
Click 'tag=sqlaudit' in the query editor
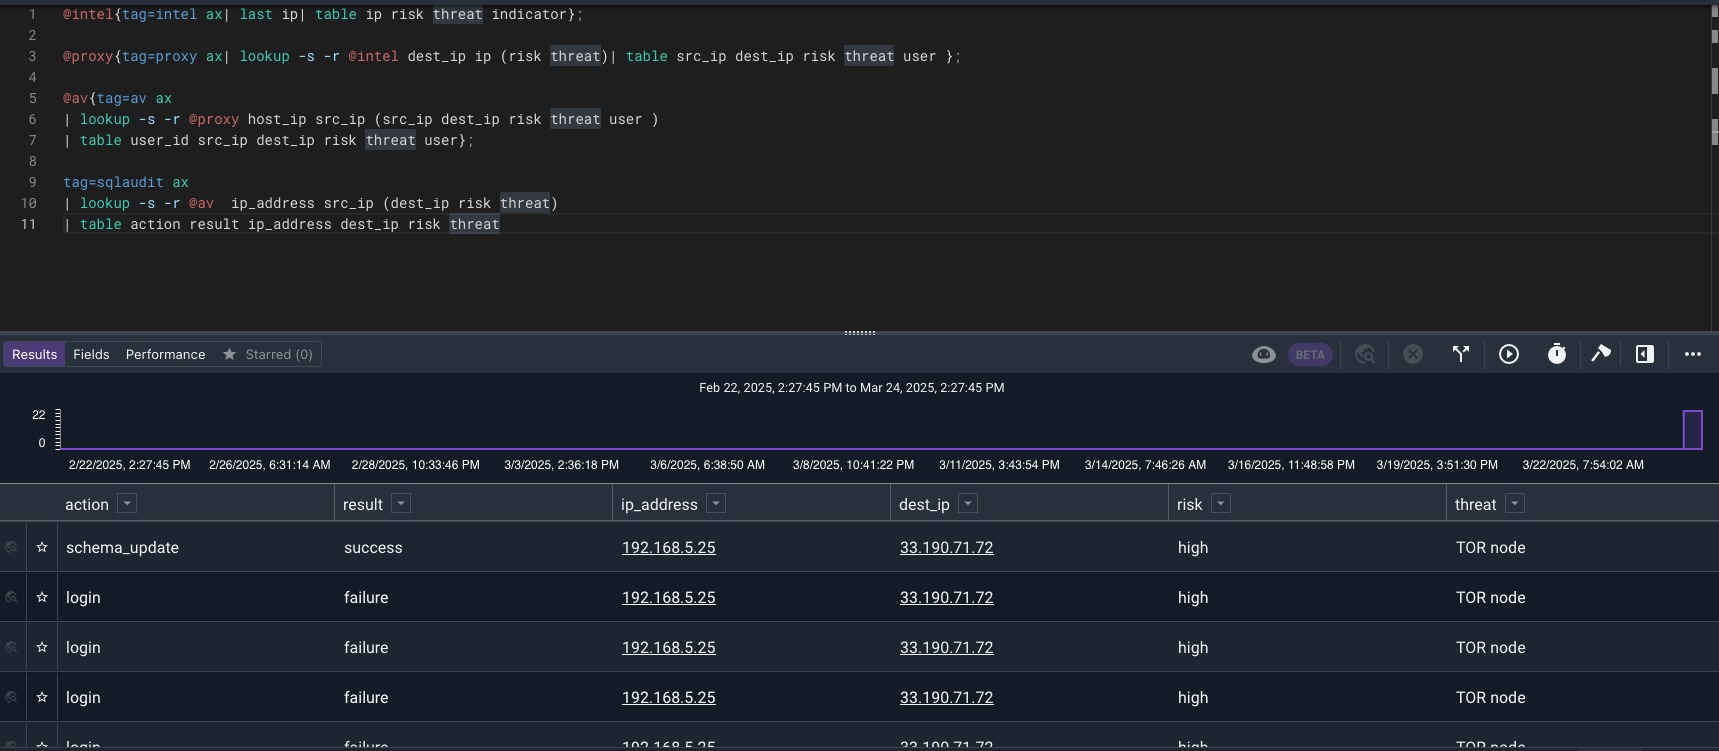113,183
